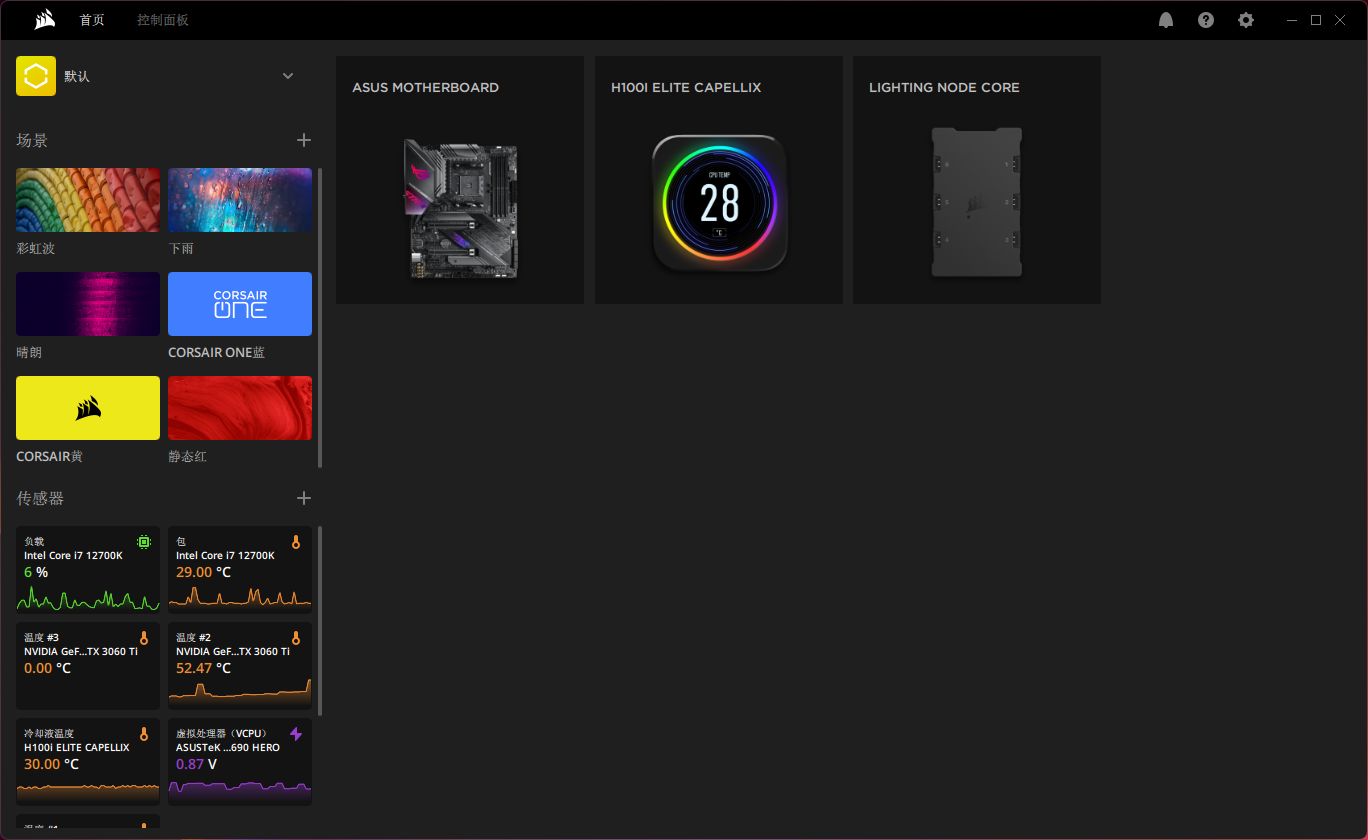Click the LIGHTING NODE CORE title
This screenshot has width=1368, height=840.
[944, 87]
